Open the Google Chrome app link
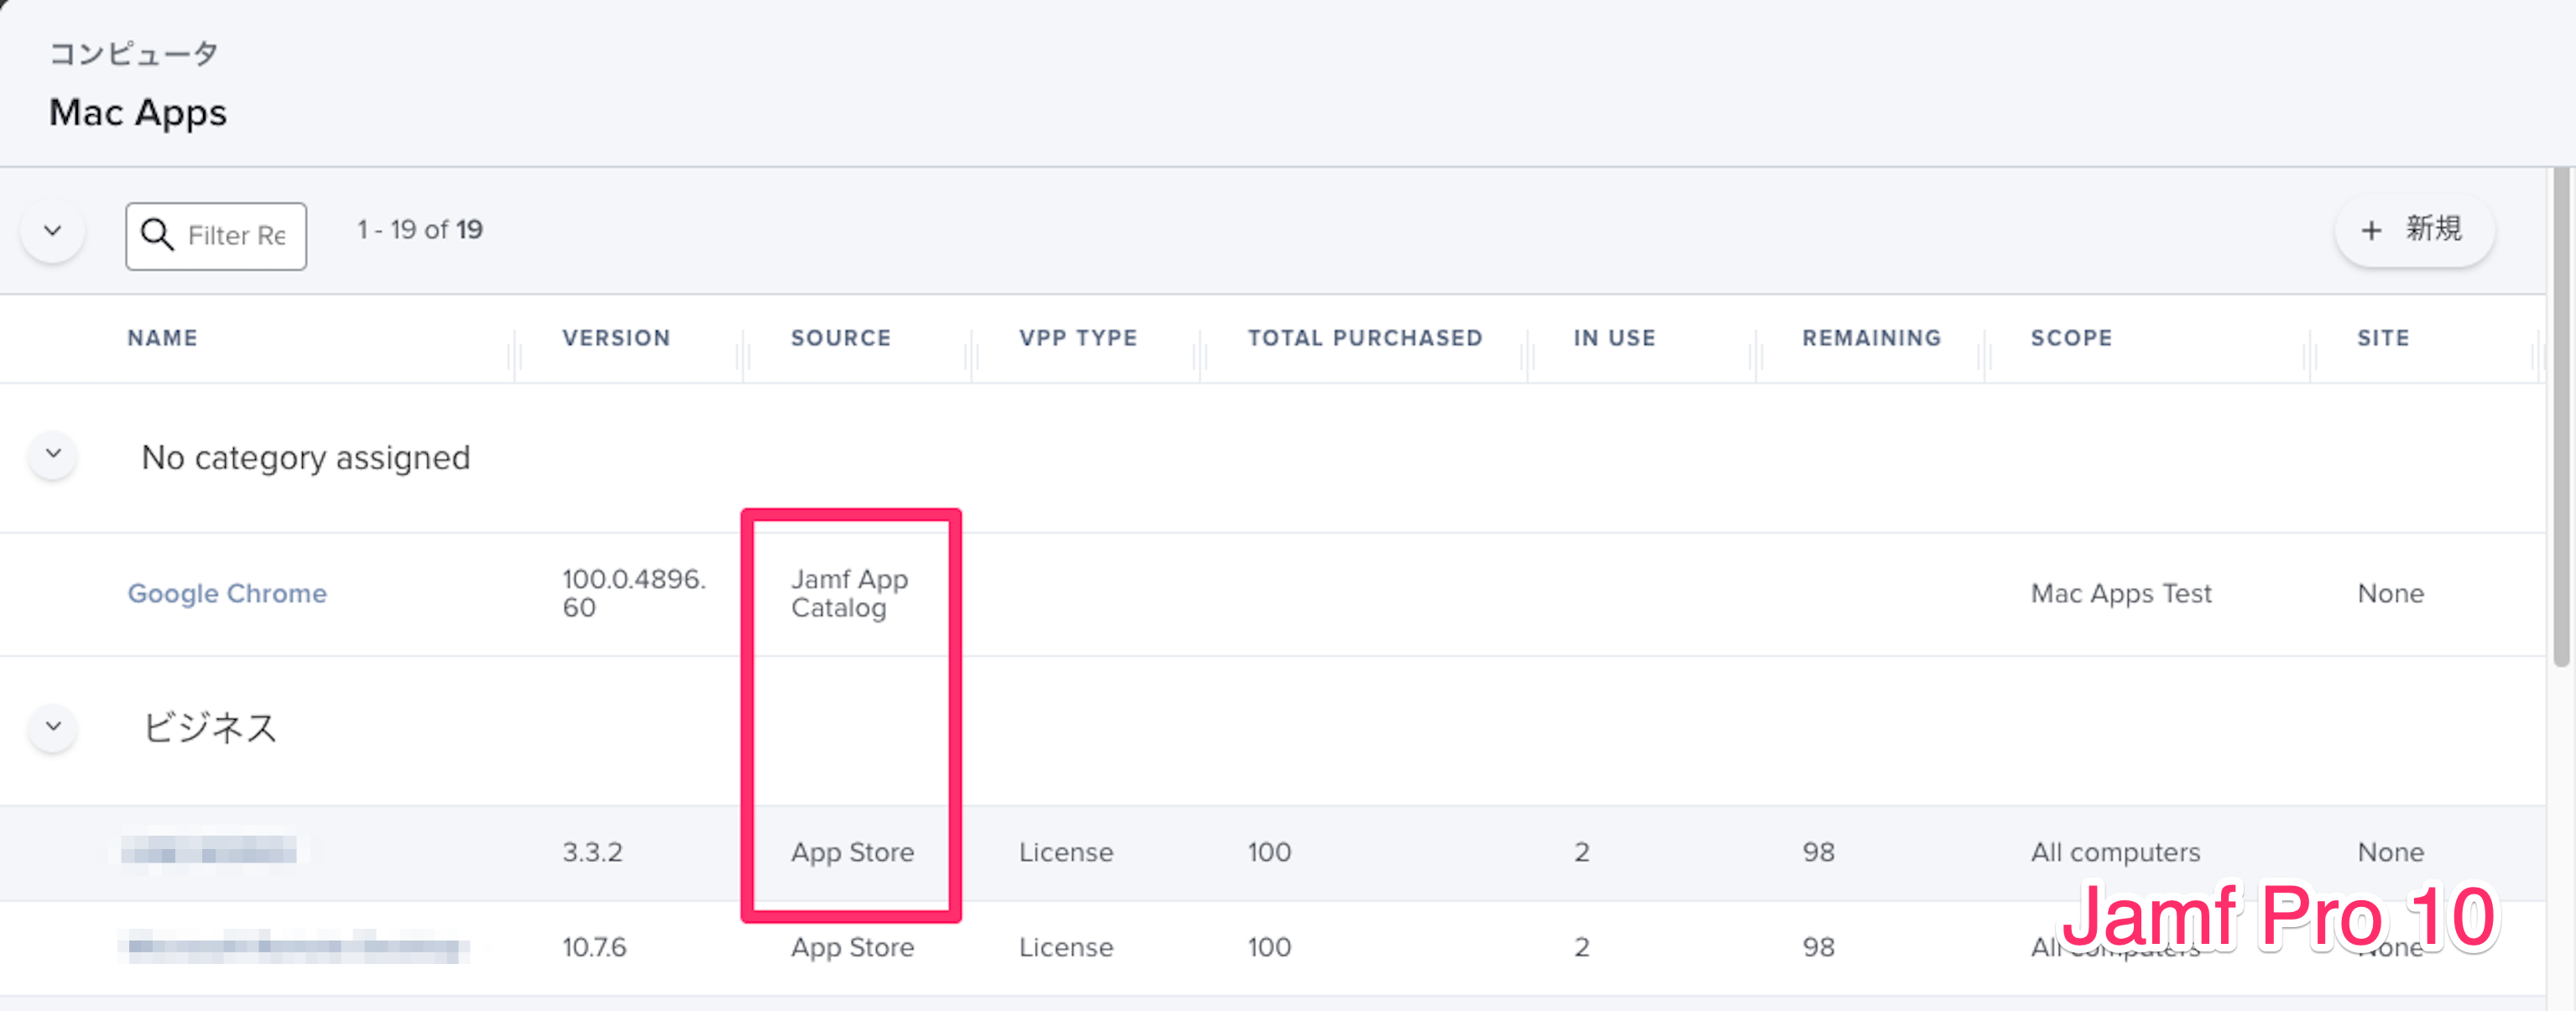 pos(227,593)
